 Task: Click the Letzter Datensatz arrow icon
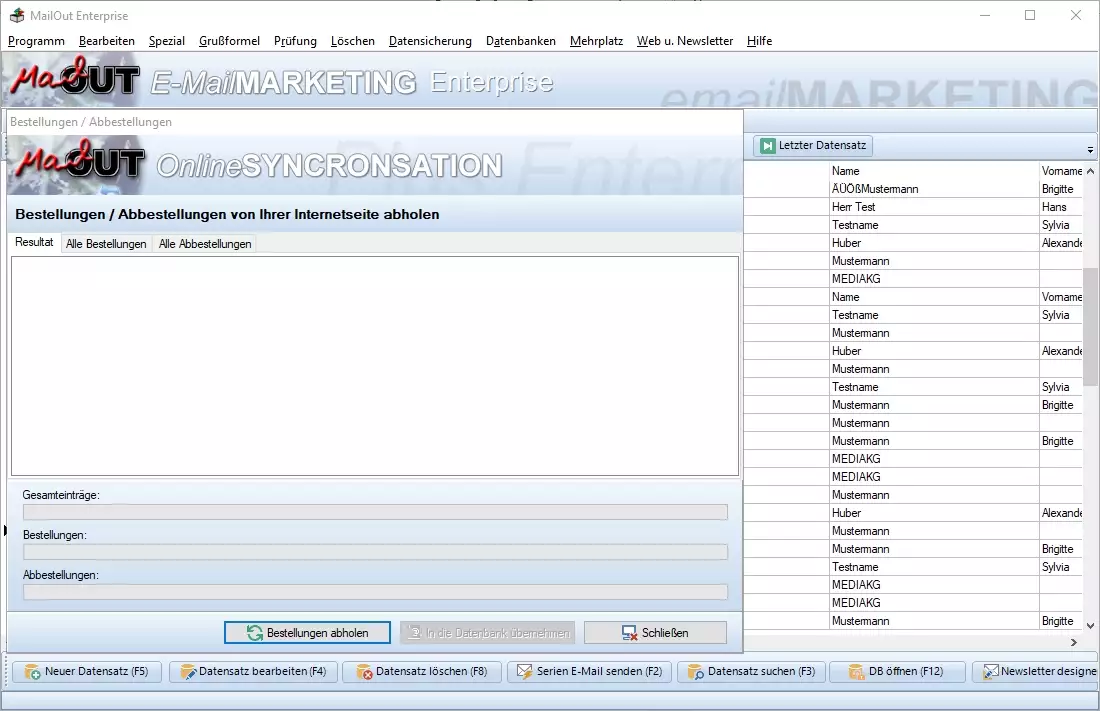pos(767,146)
